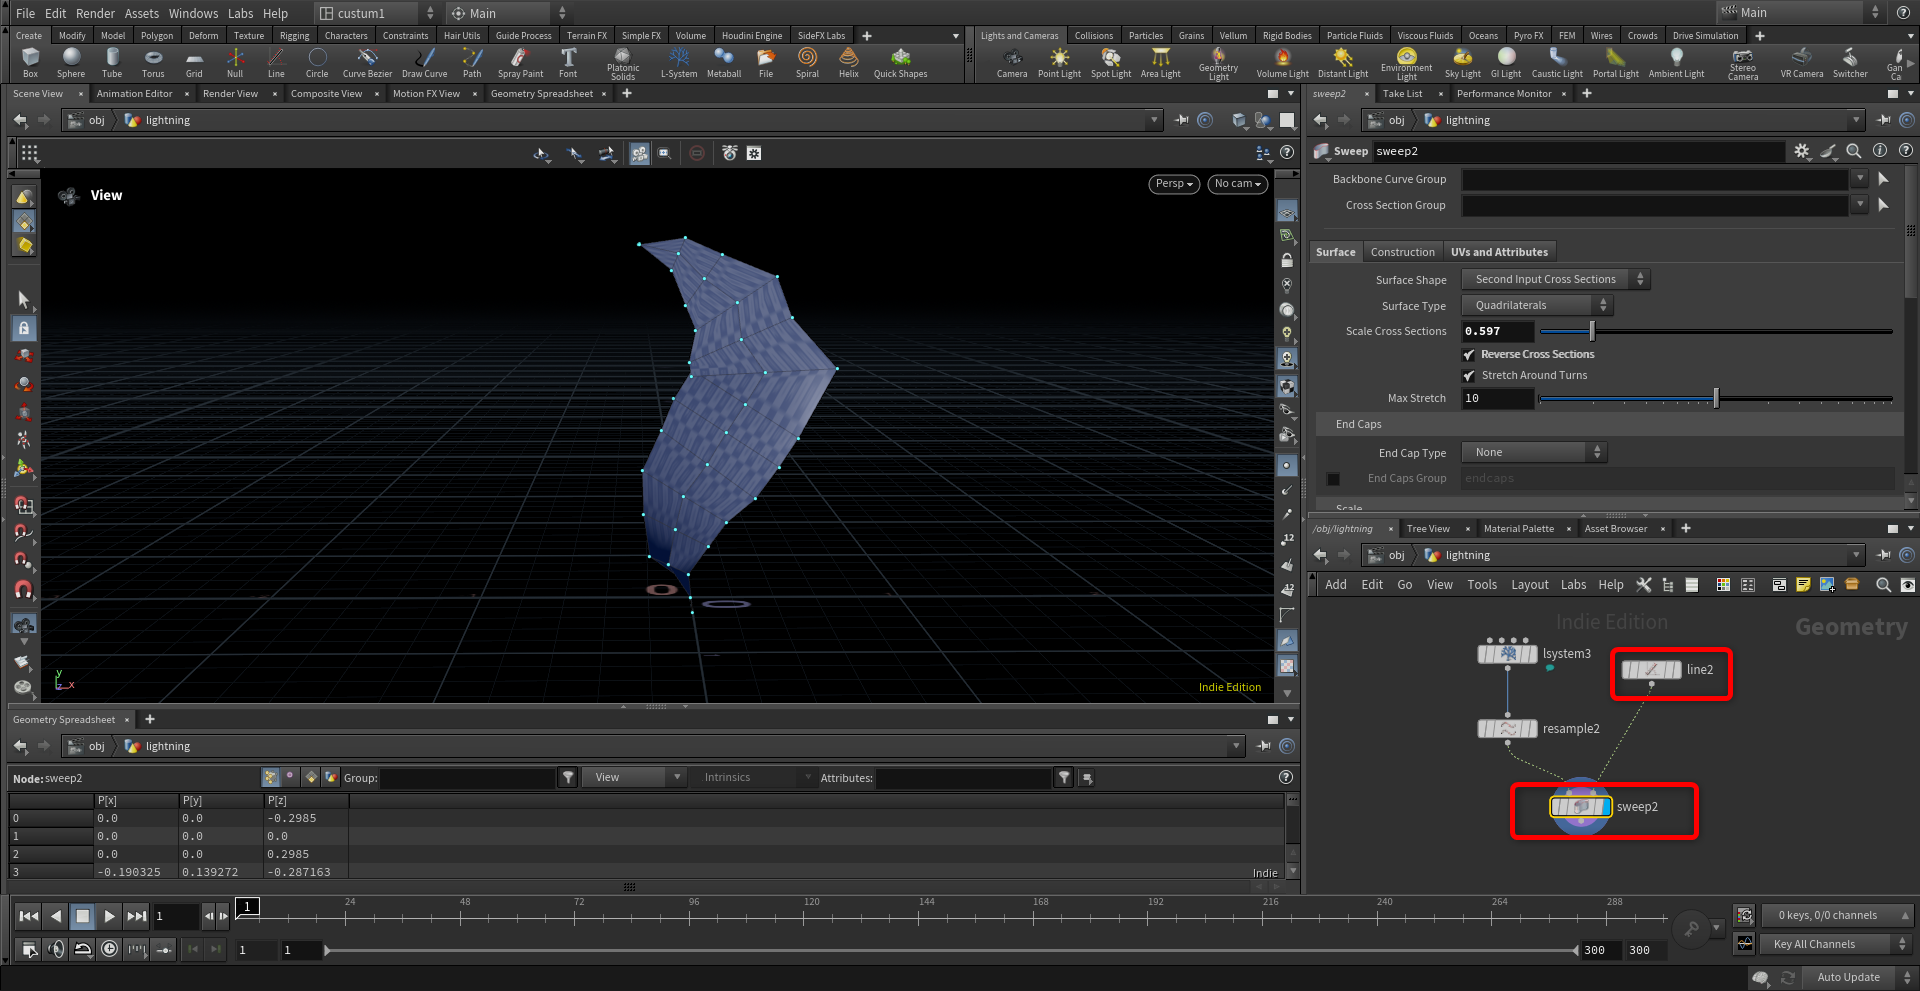Switch to the Construction tab
The image size is (1920, 991).
(x=1402, y=252)
